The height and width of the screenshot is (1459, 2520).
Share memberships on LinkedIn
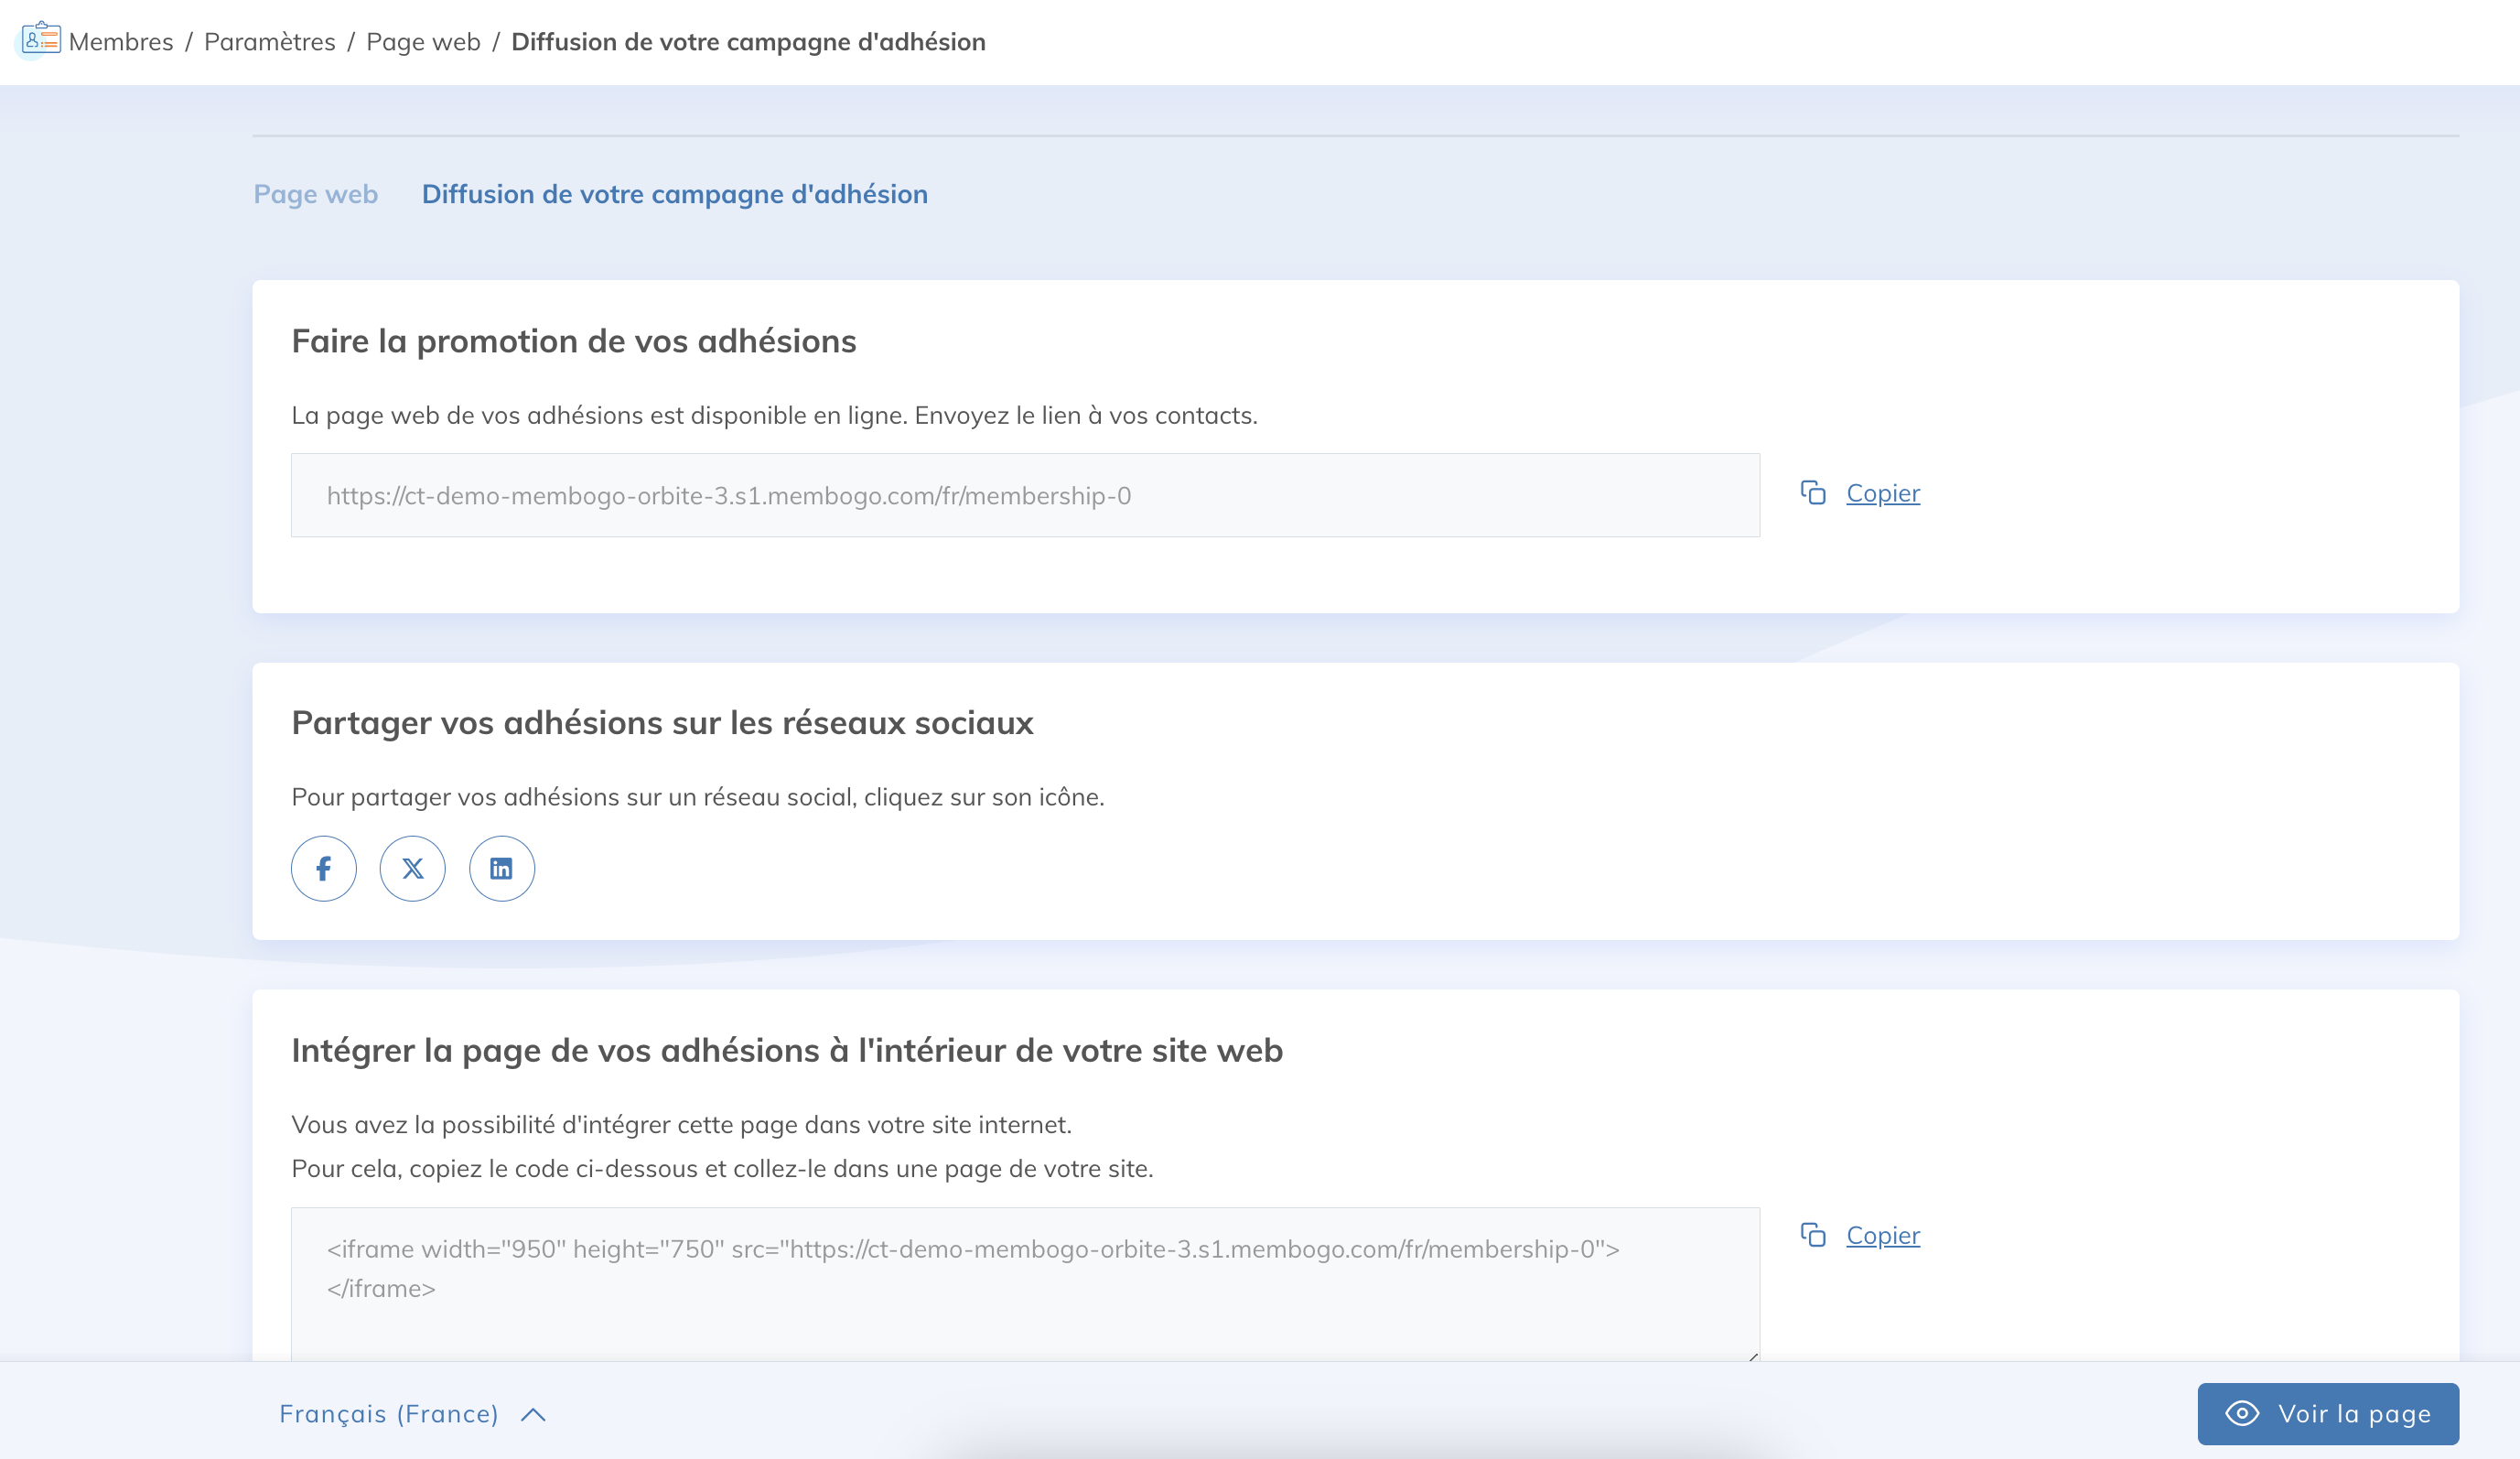tap(501, 868)
